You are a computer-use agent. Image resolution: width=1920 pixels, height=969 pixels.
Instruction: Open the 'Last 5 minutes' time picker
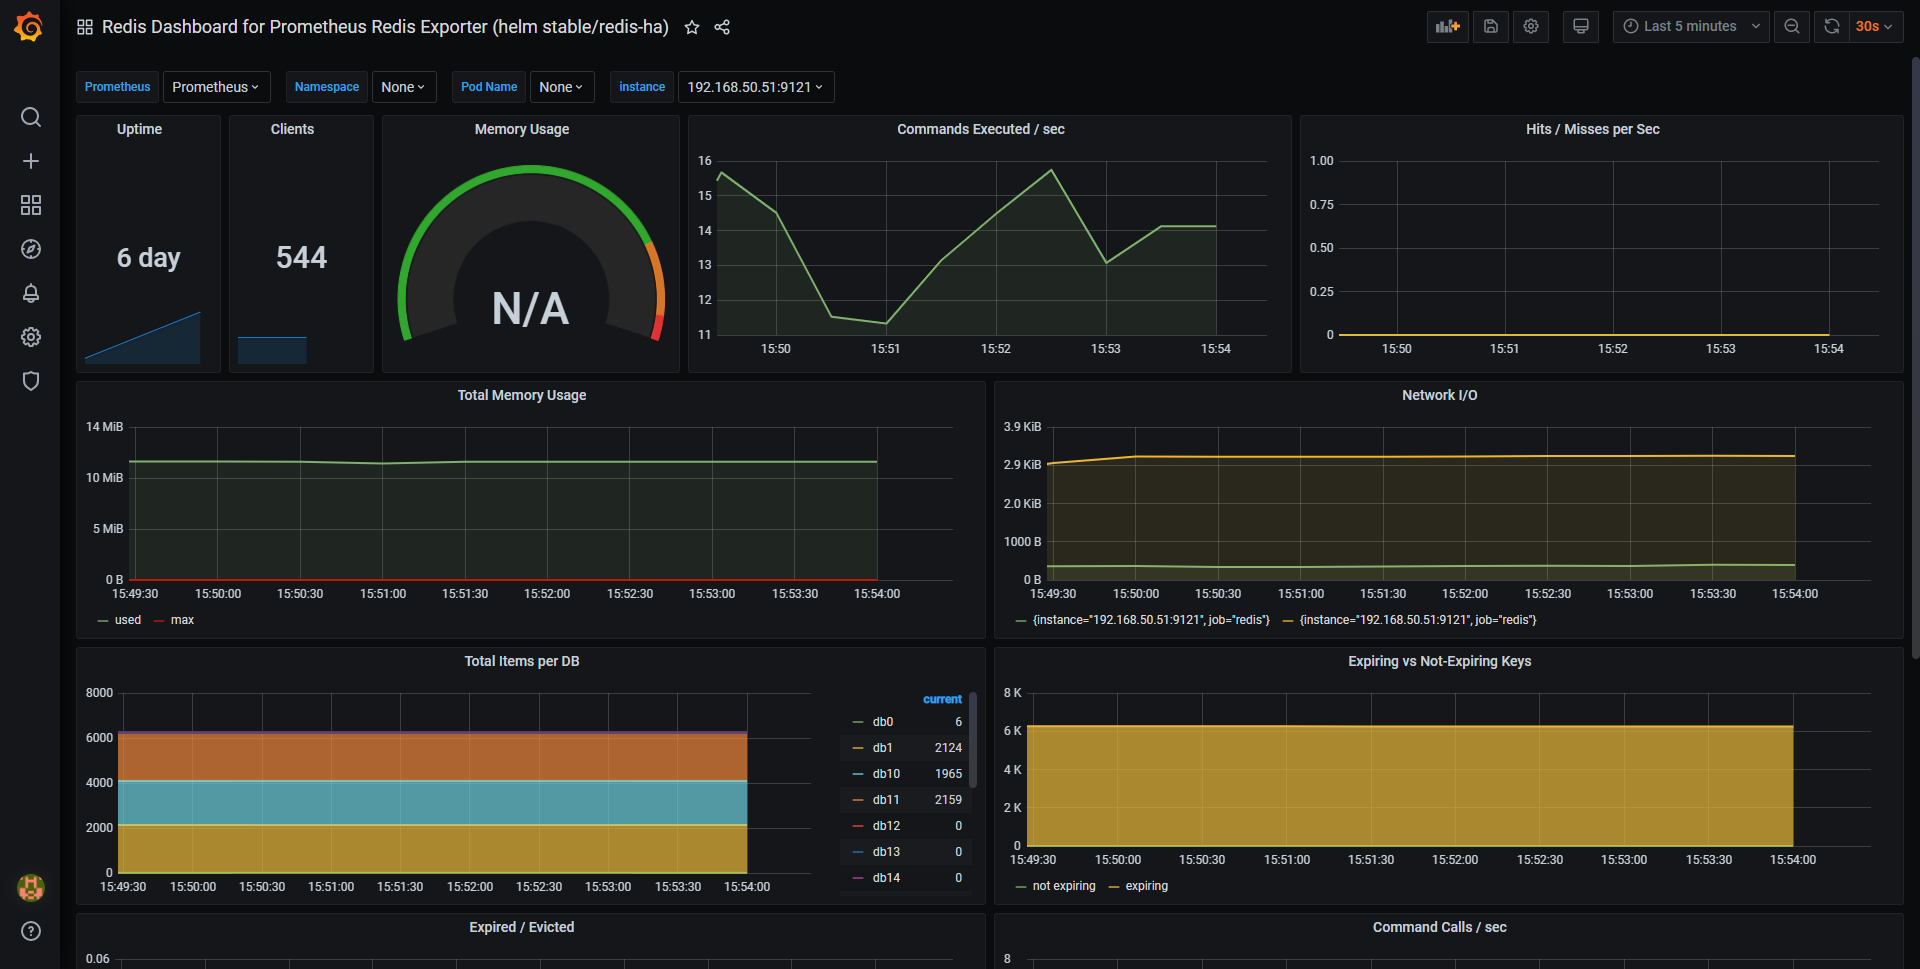[1690, 27]
